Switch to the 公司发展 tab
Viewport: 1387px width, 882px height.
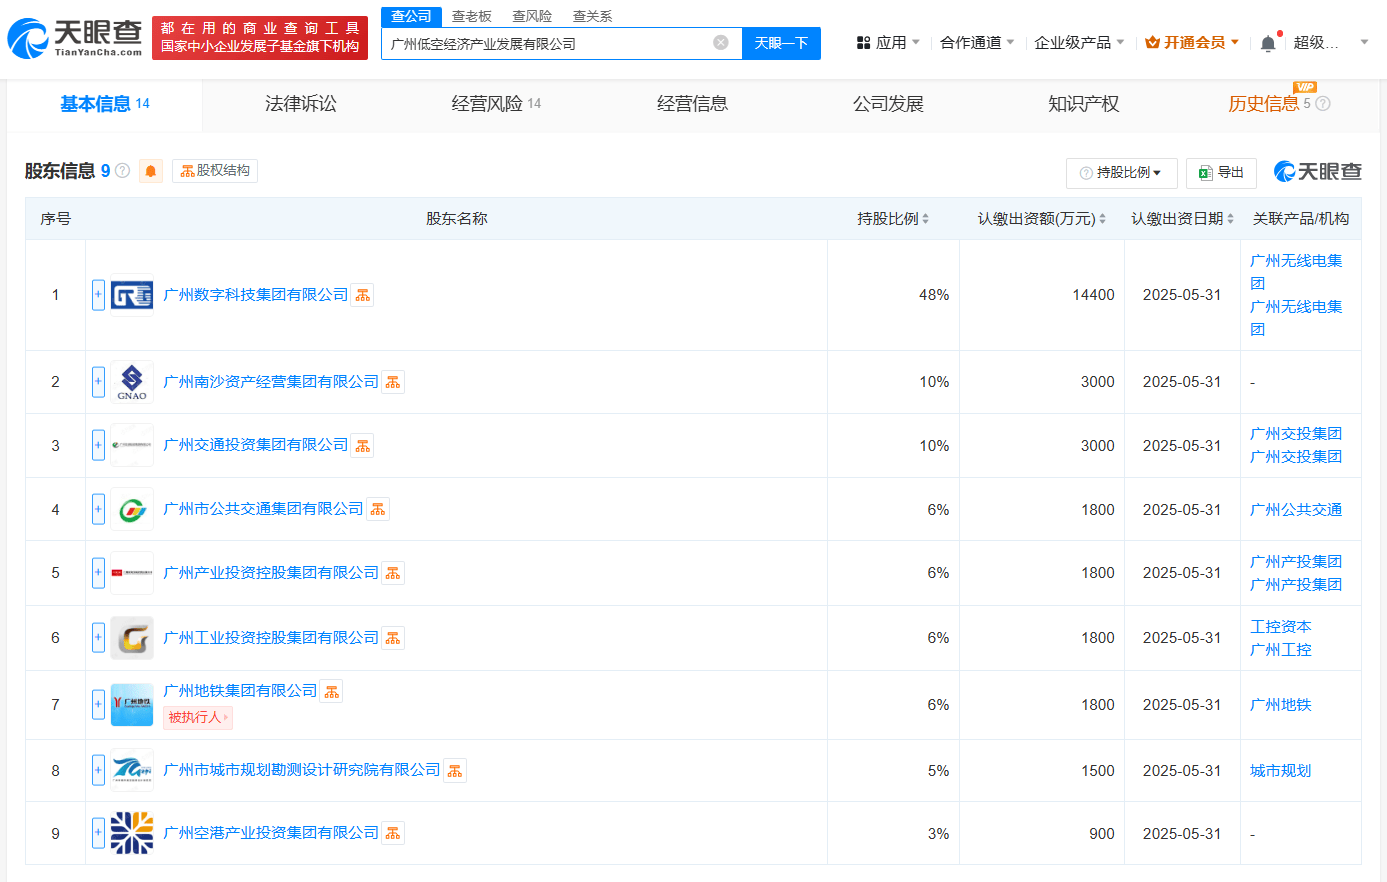pyautogui.click(x=888, y=104)
